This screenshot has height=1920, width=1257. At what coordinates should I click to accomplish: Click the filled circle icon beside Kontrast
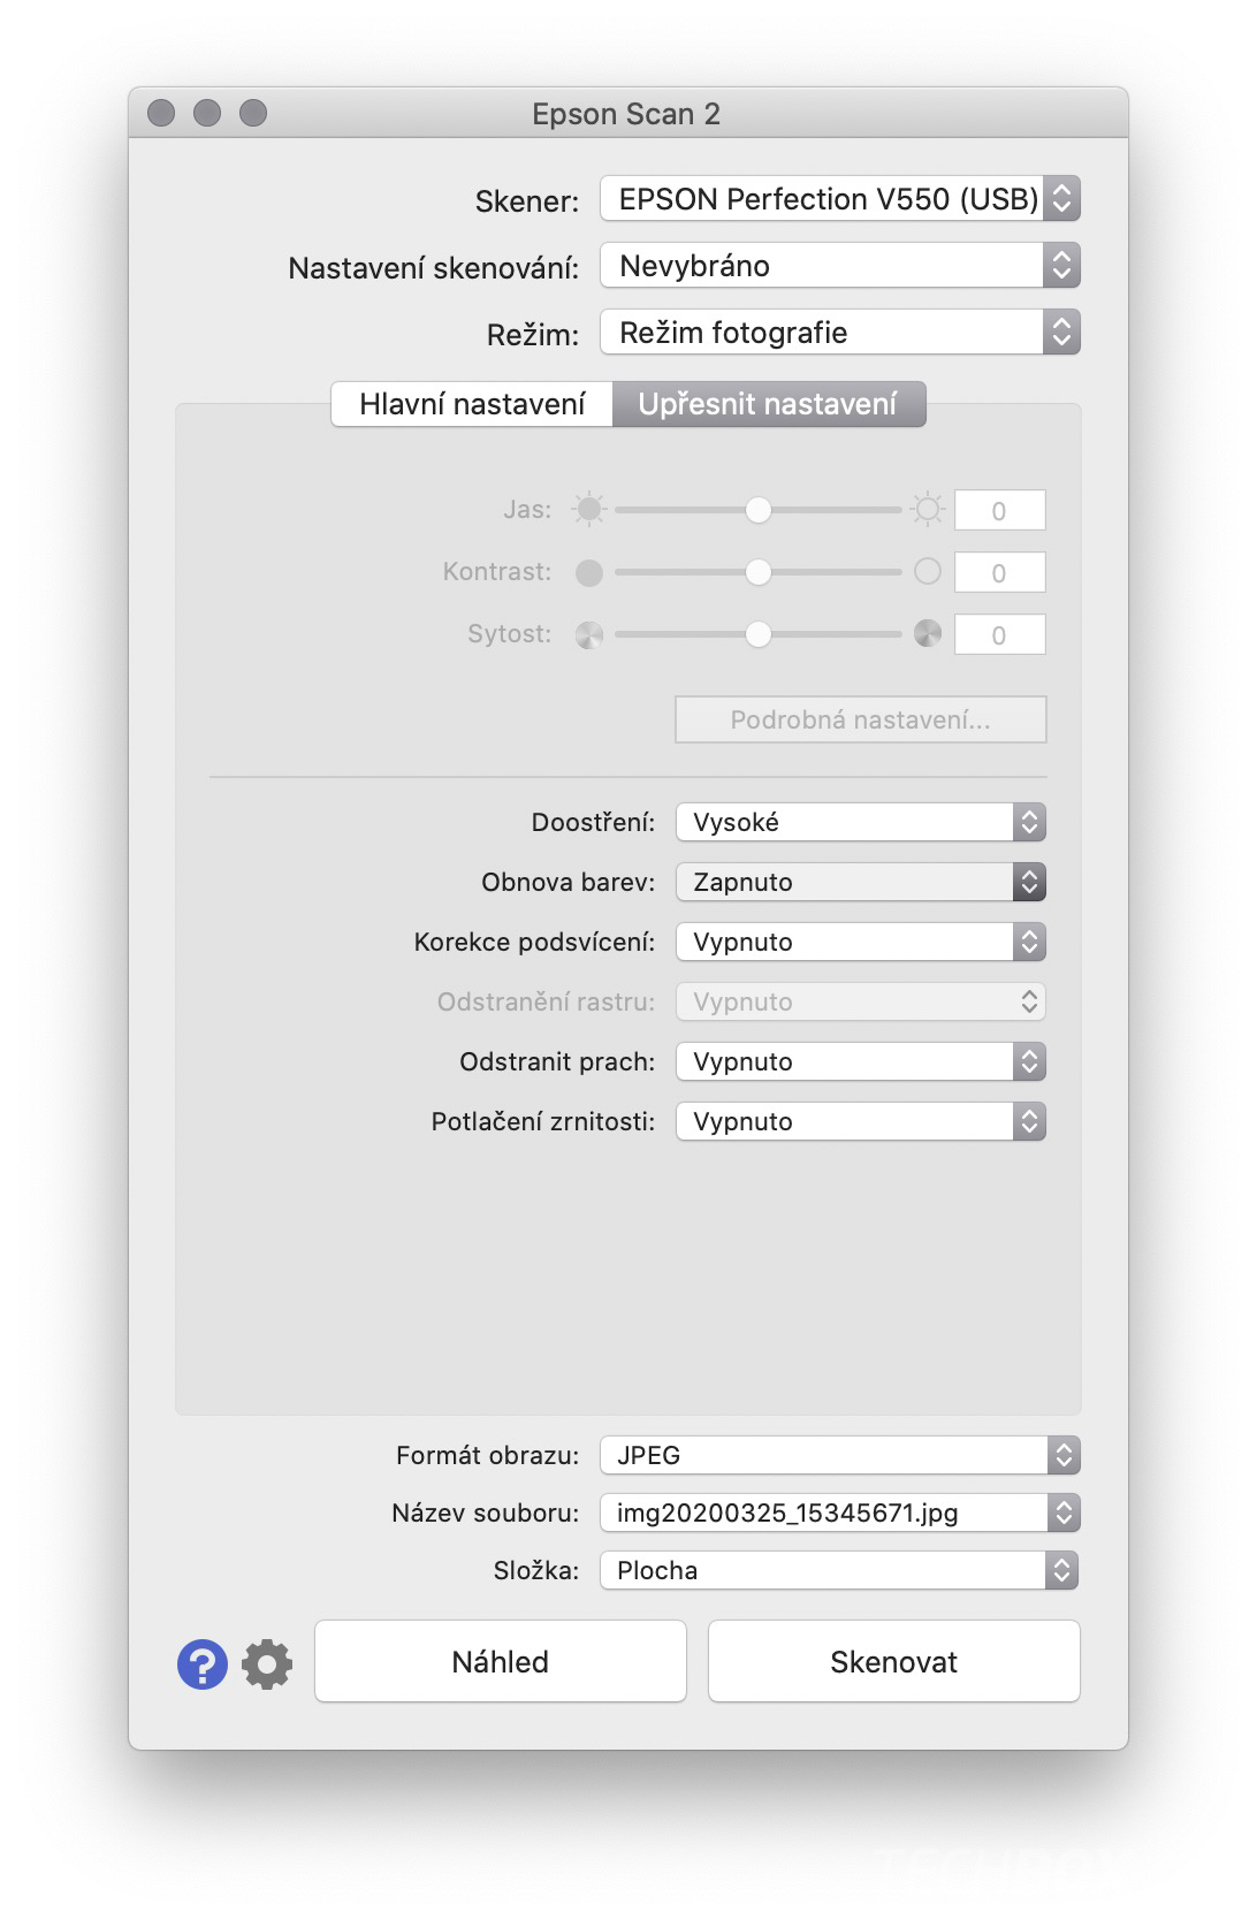589,572
